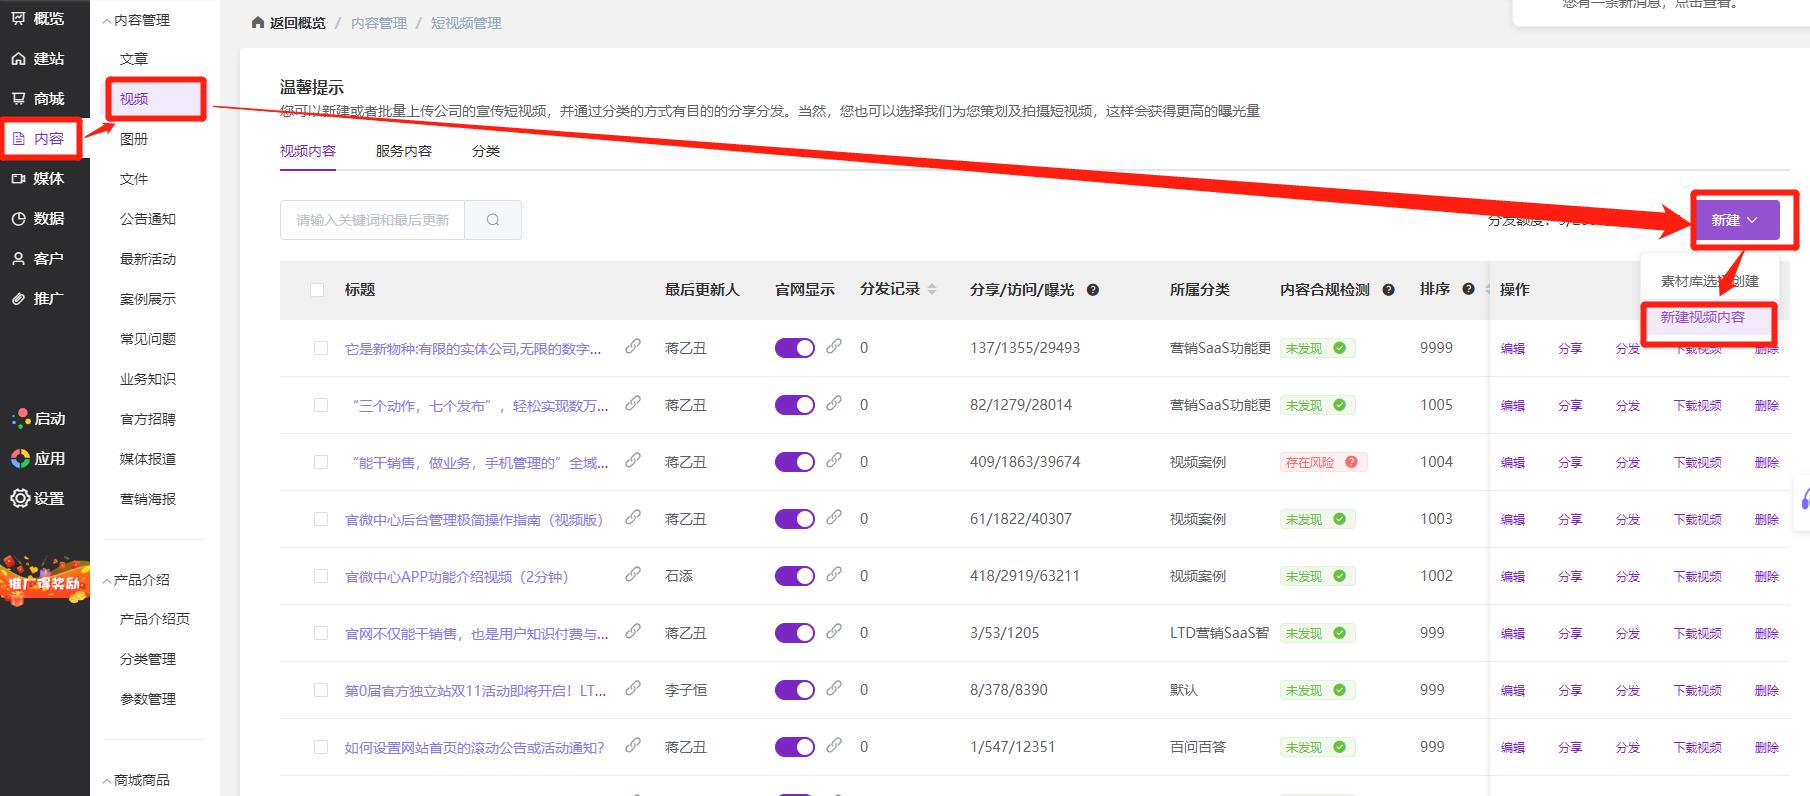Copy link icon beside 能干销售 title

tap(633, 460)
